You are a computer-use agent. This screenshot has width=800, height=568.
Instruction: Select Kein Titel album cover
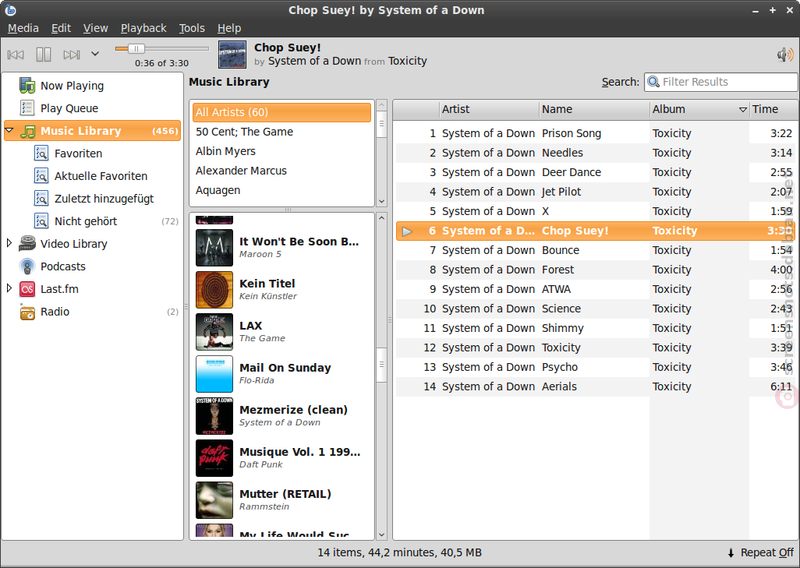214,290
